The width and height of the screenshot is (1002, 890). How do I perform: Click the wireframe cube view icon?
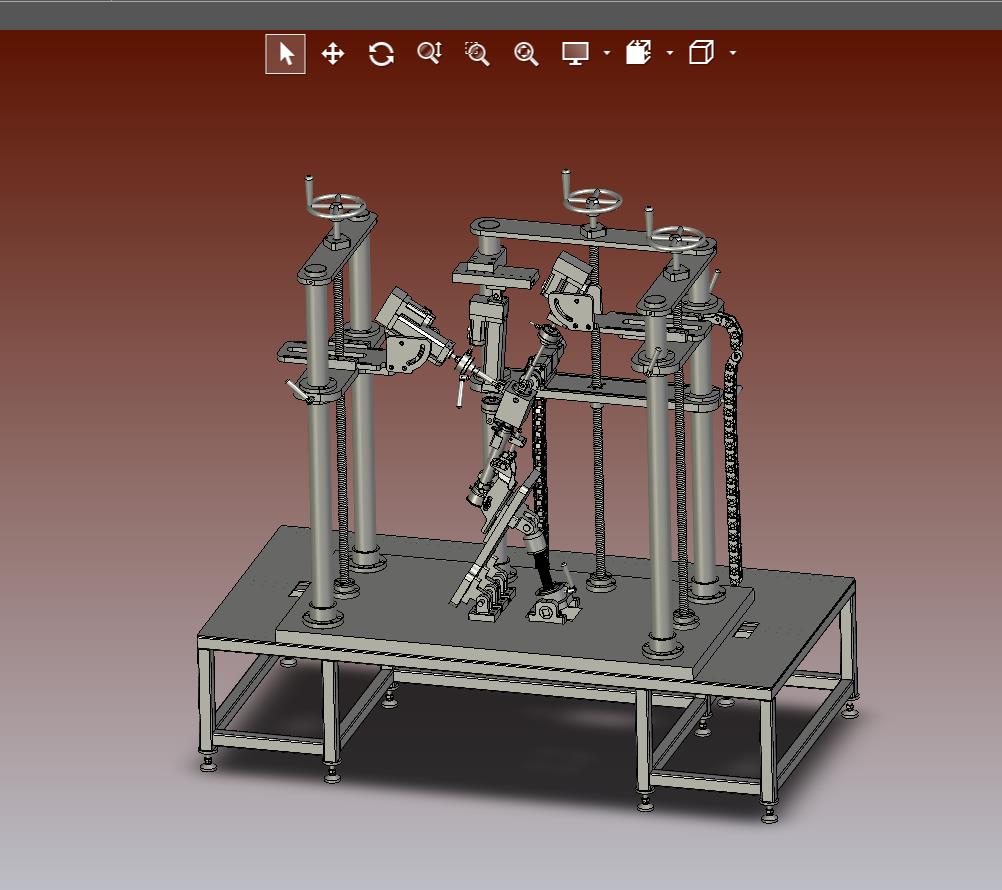pyautogui.click(x=701, y=52)
